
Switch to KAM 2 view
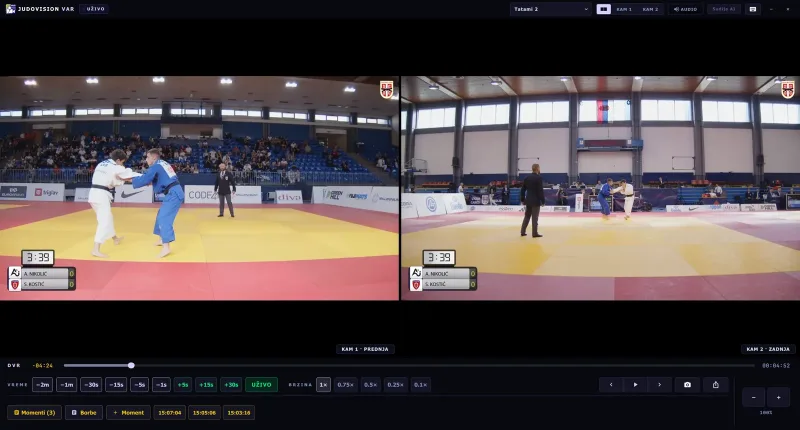(x=650, y=9)
